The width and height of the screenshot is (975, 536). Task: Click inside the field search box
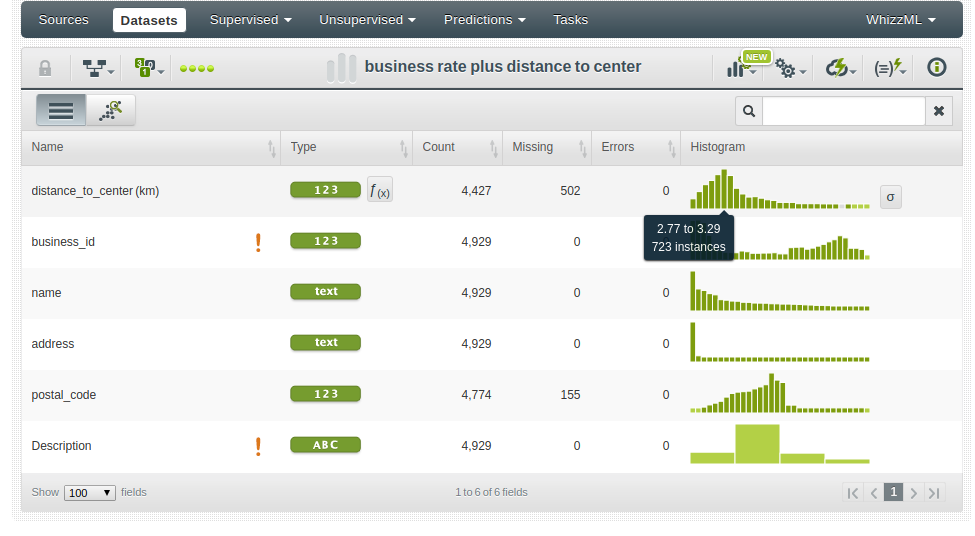tap(843, 111)
